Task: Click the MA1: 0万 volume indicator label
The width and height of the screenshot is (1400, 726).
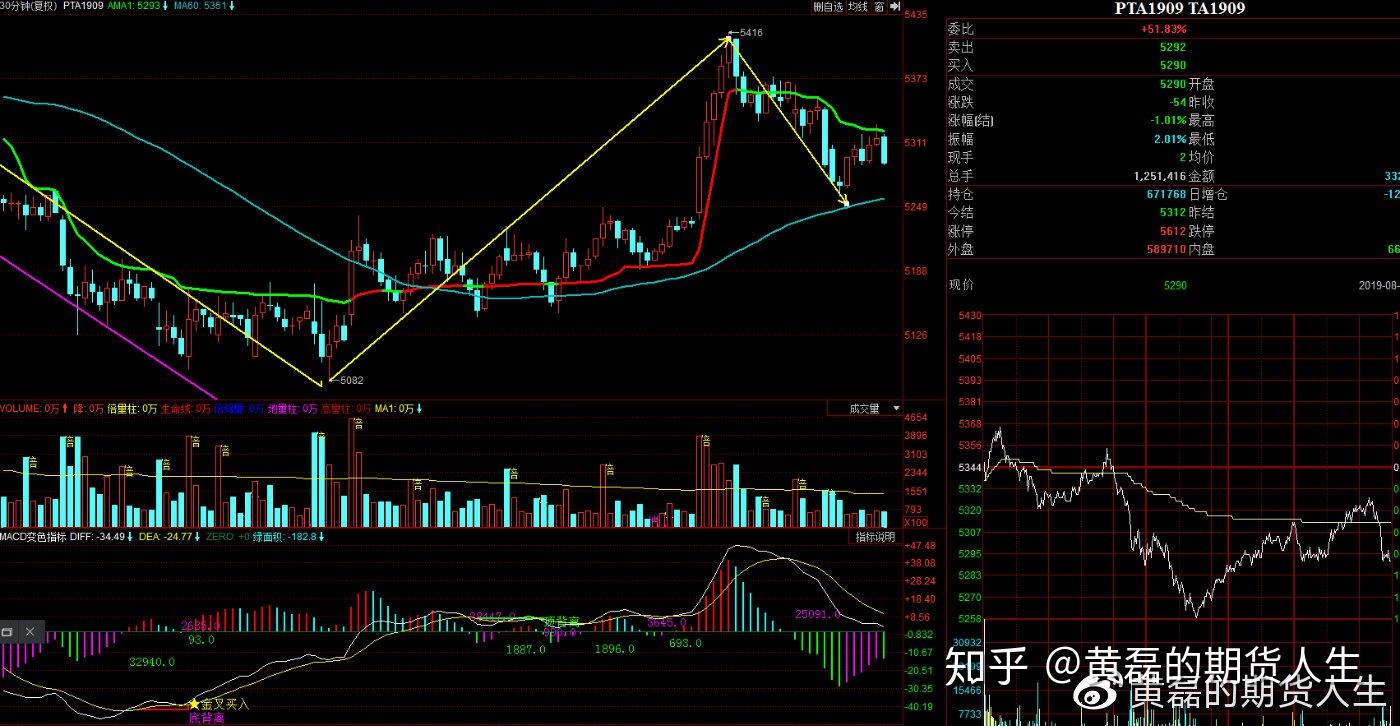Action: tap(395, 409)
